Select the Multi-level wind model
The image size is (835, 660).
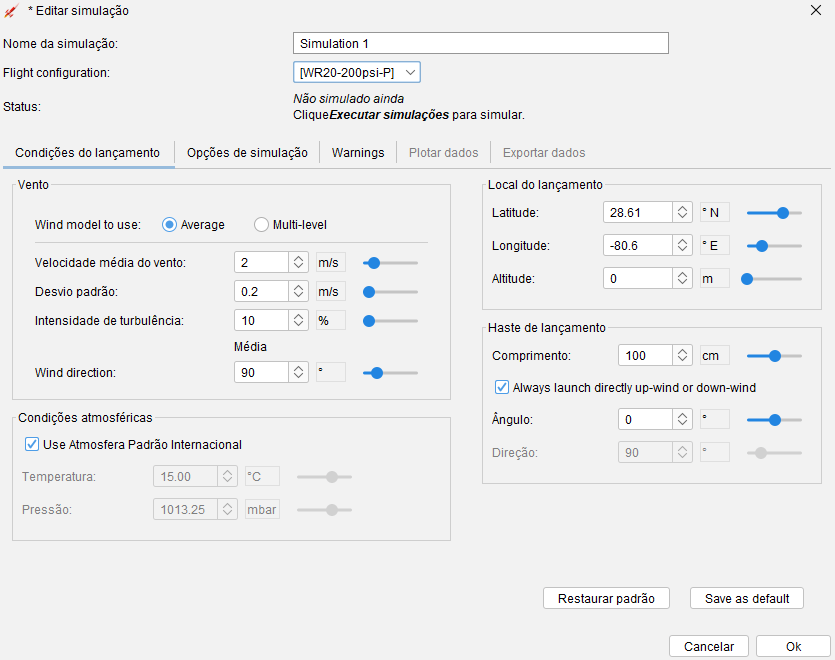[261, 225]
